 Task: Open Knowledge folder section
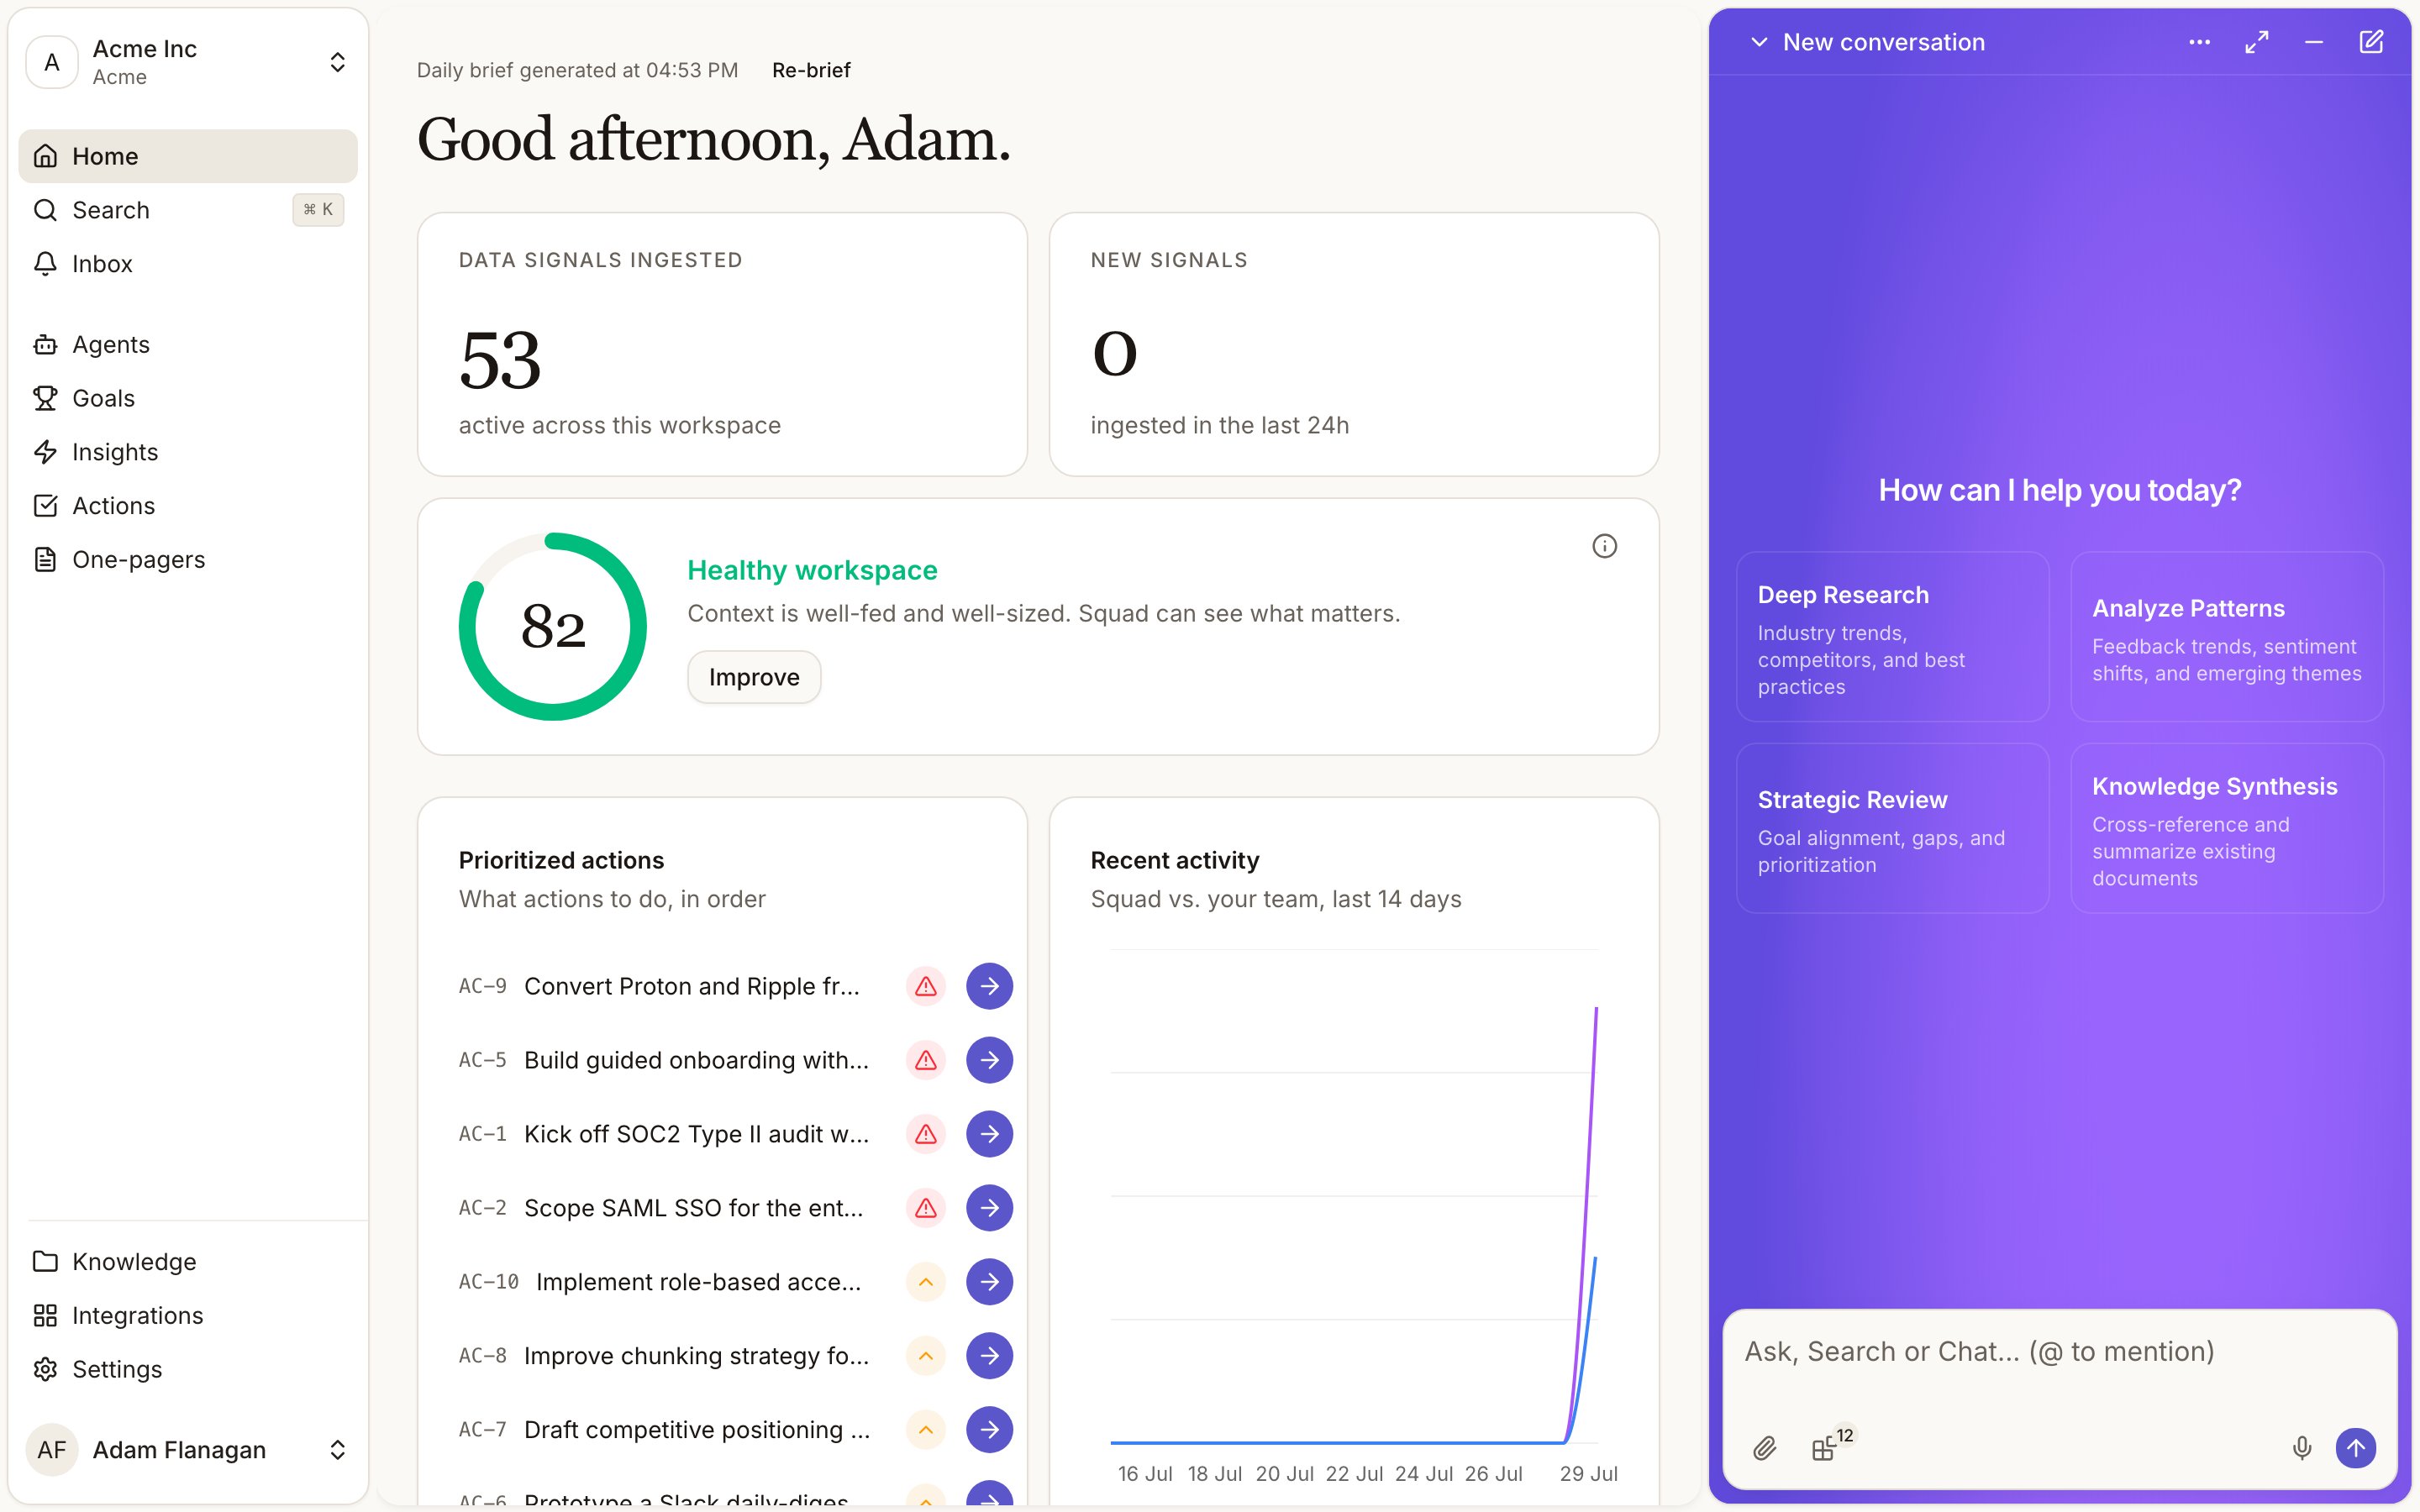tap(187, 1262)
